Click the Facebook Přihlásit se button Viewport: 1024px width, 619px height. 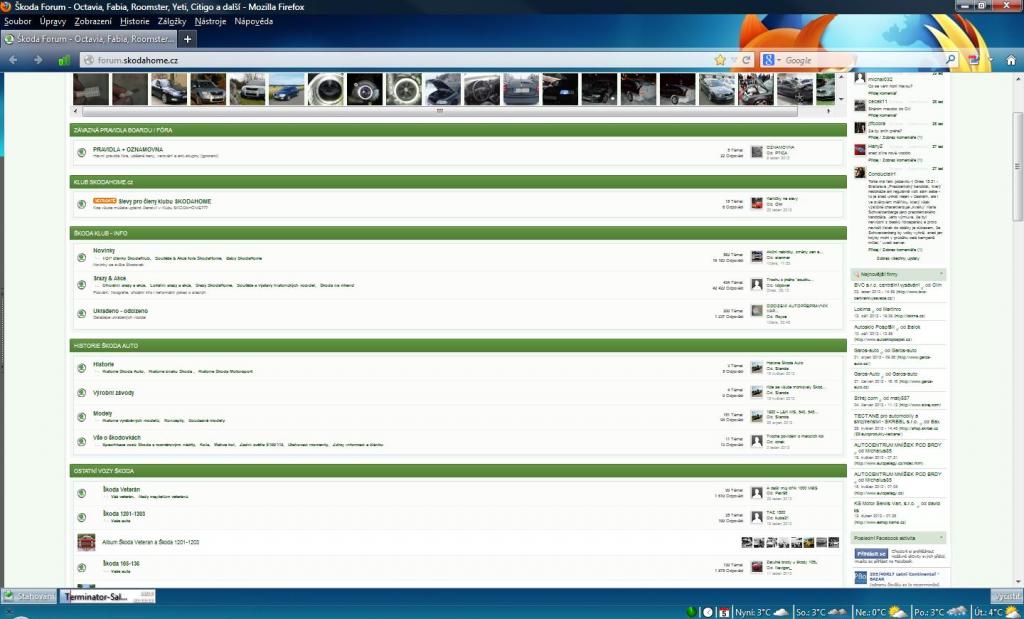pos(871,554)
